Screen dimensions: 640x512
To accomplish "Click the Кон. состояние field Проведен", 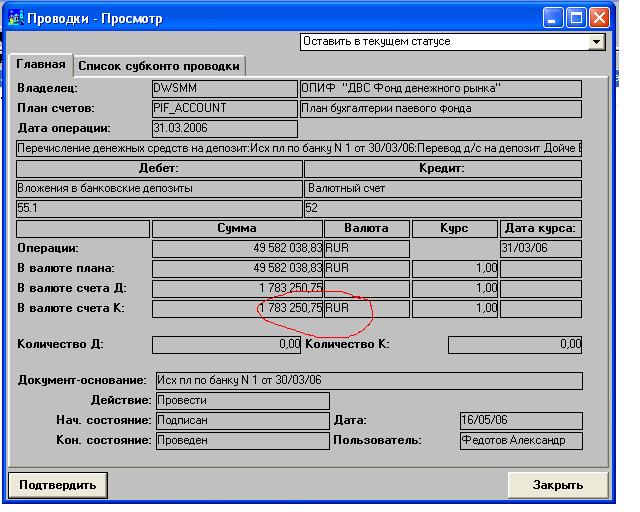I will [242, 441].
